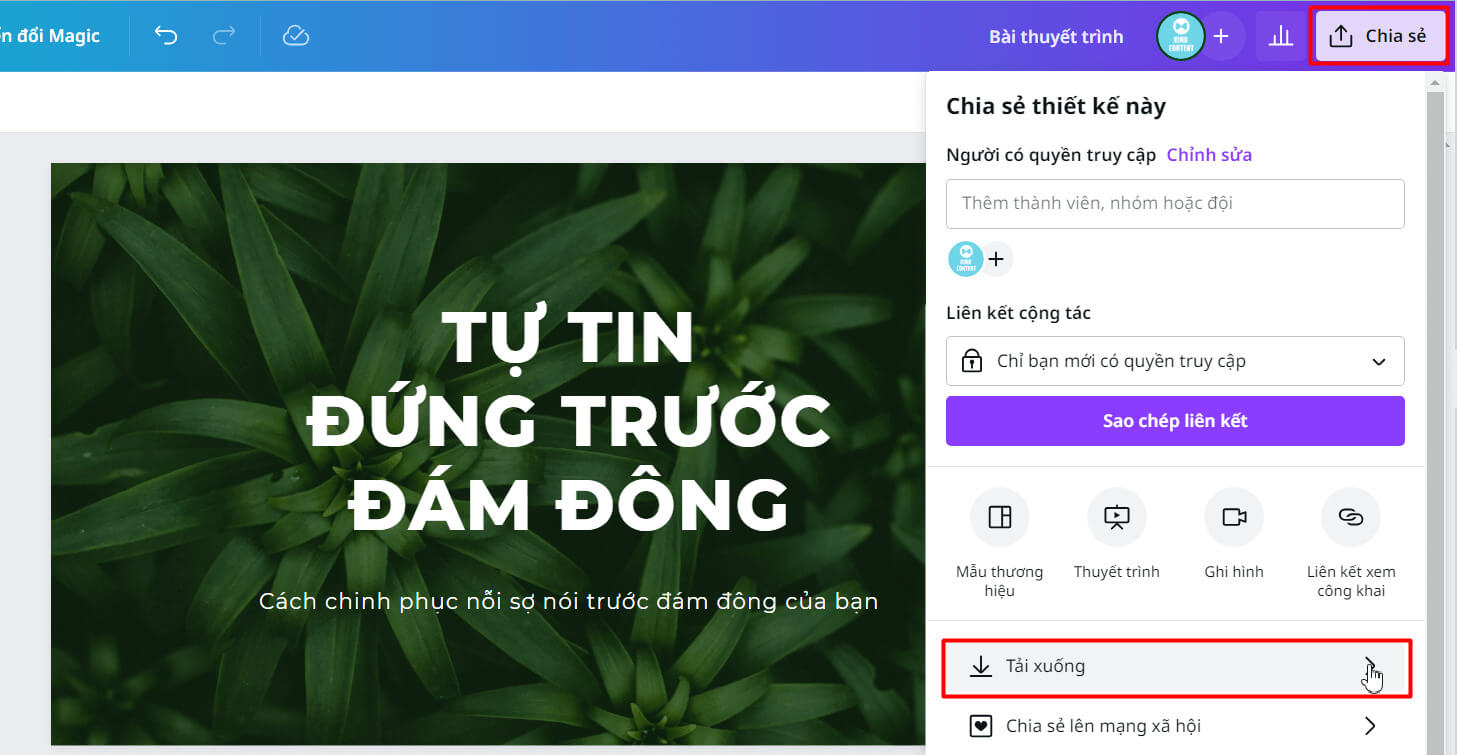This screenshot has width=1457, height=755.
Task: Select the Ghi hình recording icon
Action: click(1234, 517)
